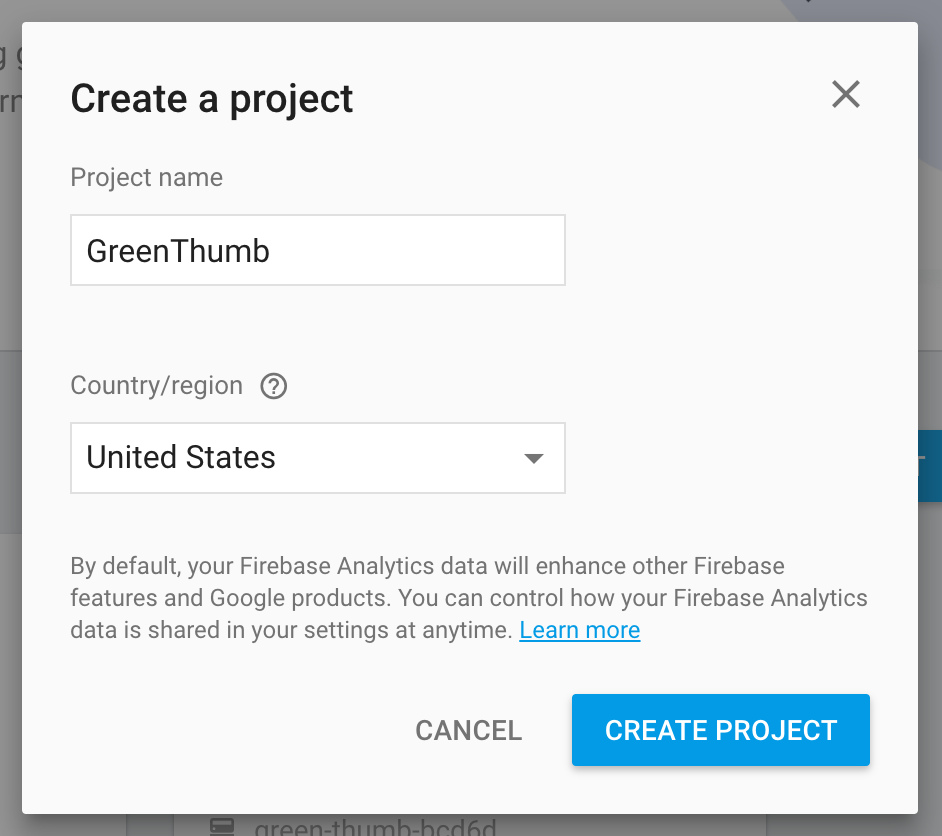Click the Firebase Analytics disclaimer paragraph
The width and height of the screenshot is (942, 836).
coord(468,598)
